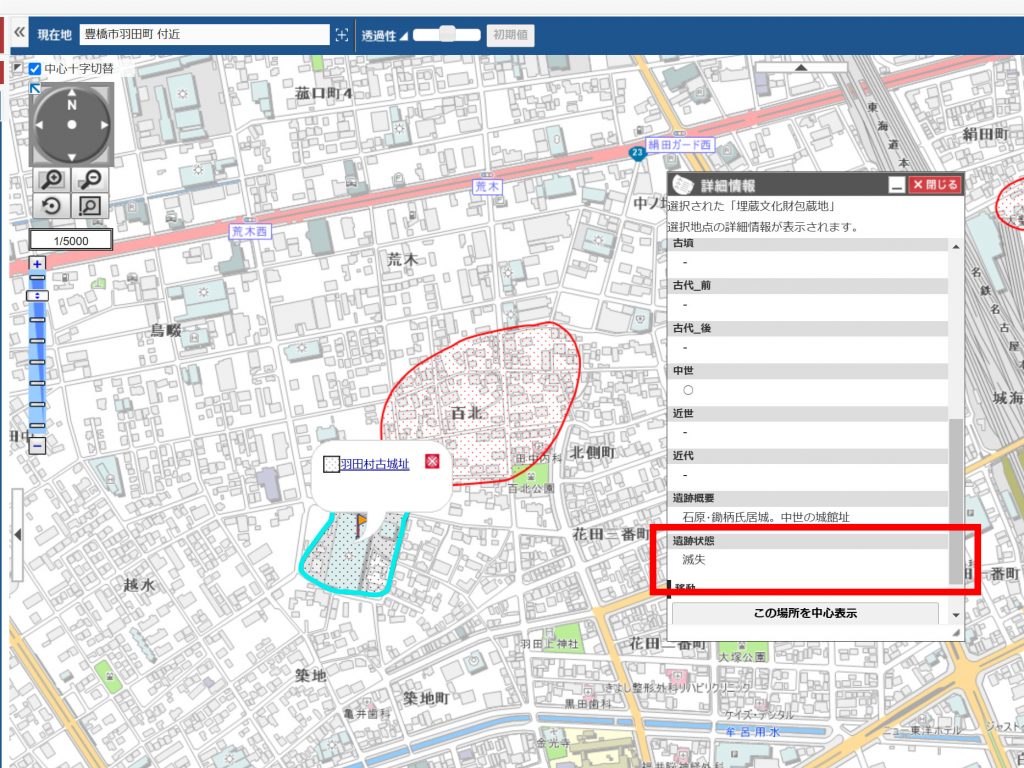Viewport: 1024px width, 768px height.
Task: Toggle the 中心十字切替 checkbox
Action: 35,69
